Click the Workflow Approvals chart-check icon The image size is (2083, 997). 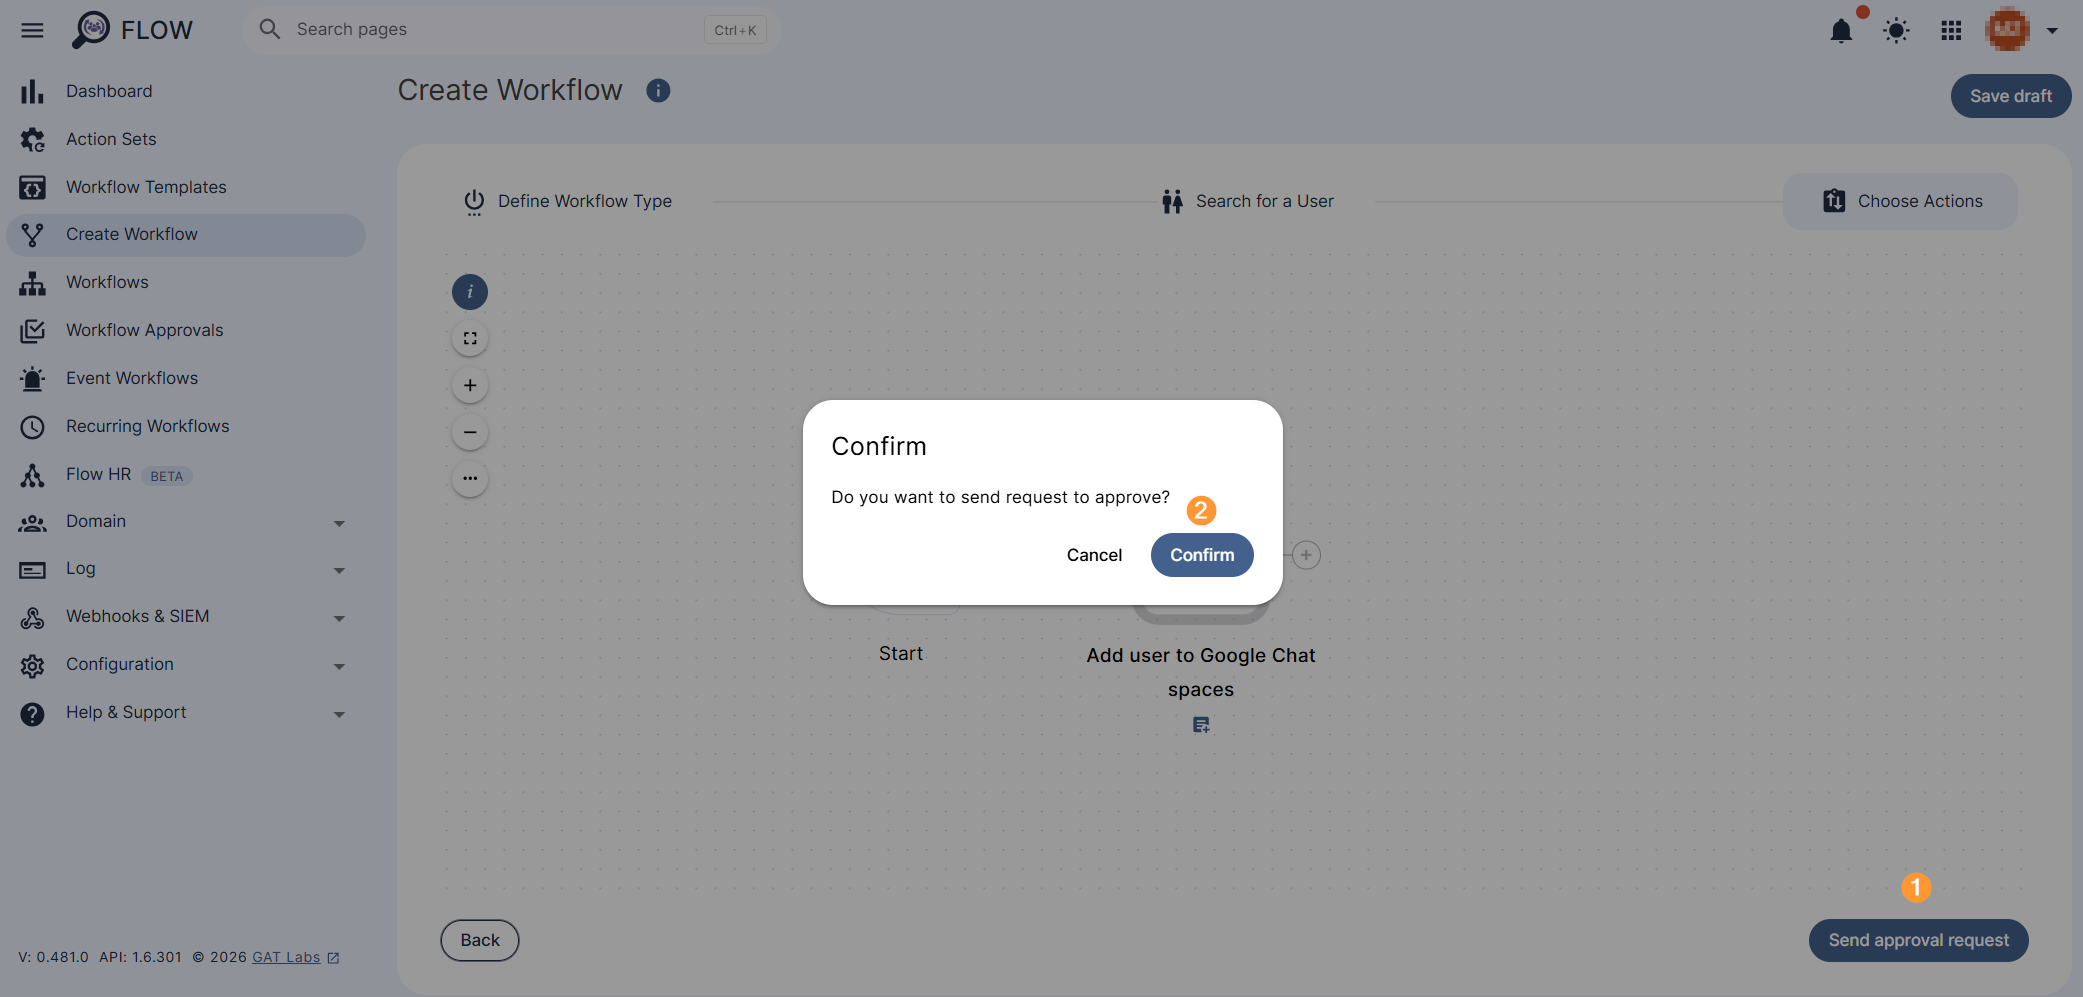(32, 331)
